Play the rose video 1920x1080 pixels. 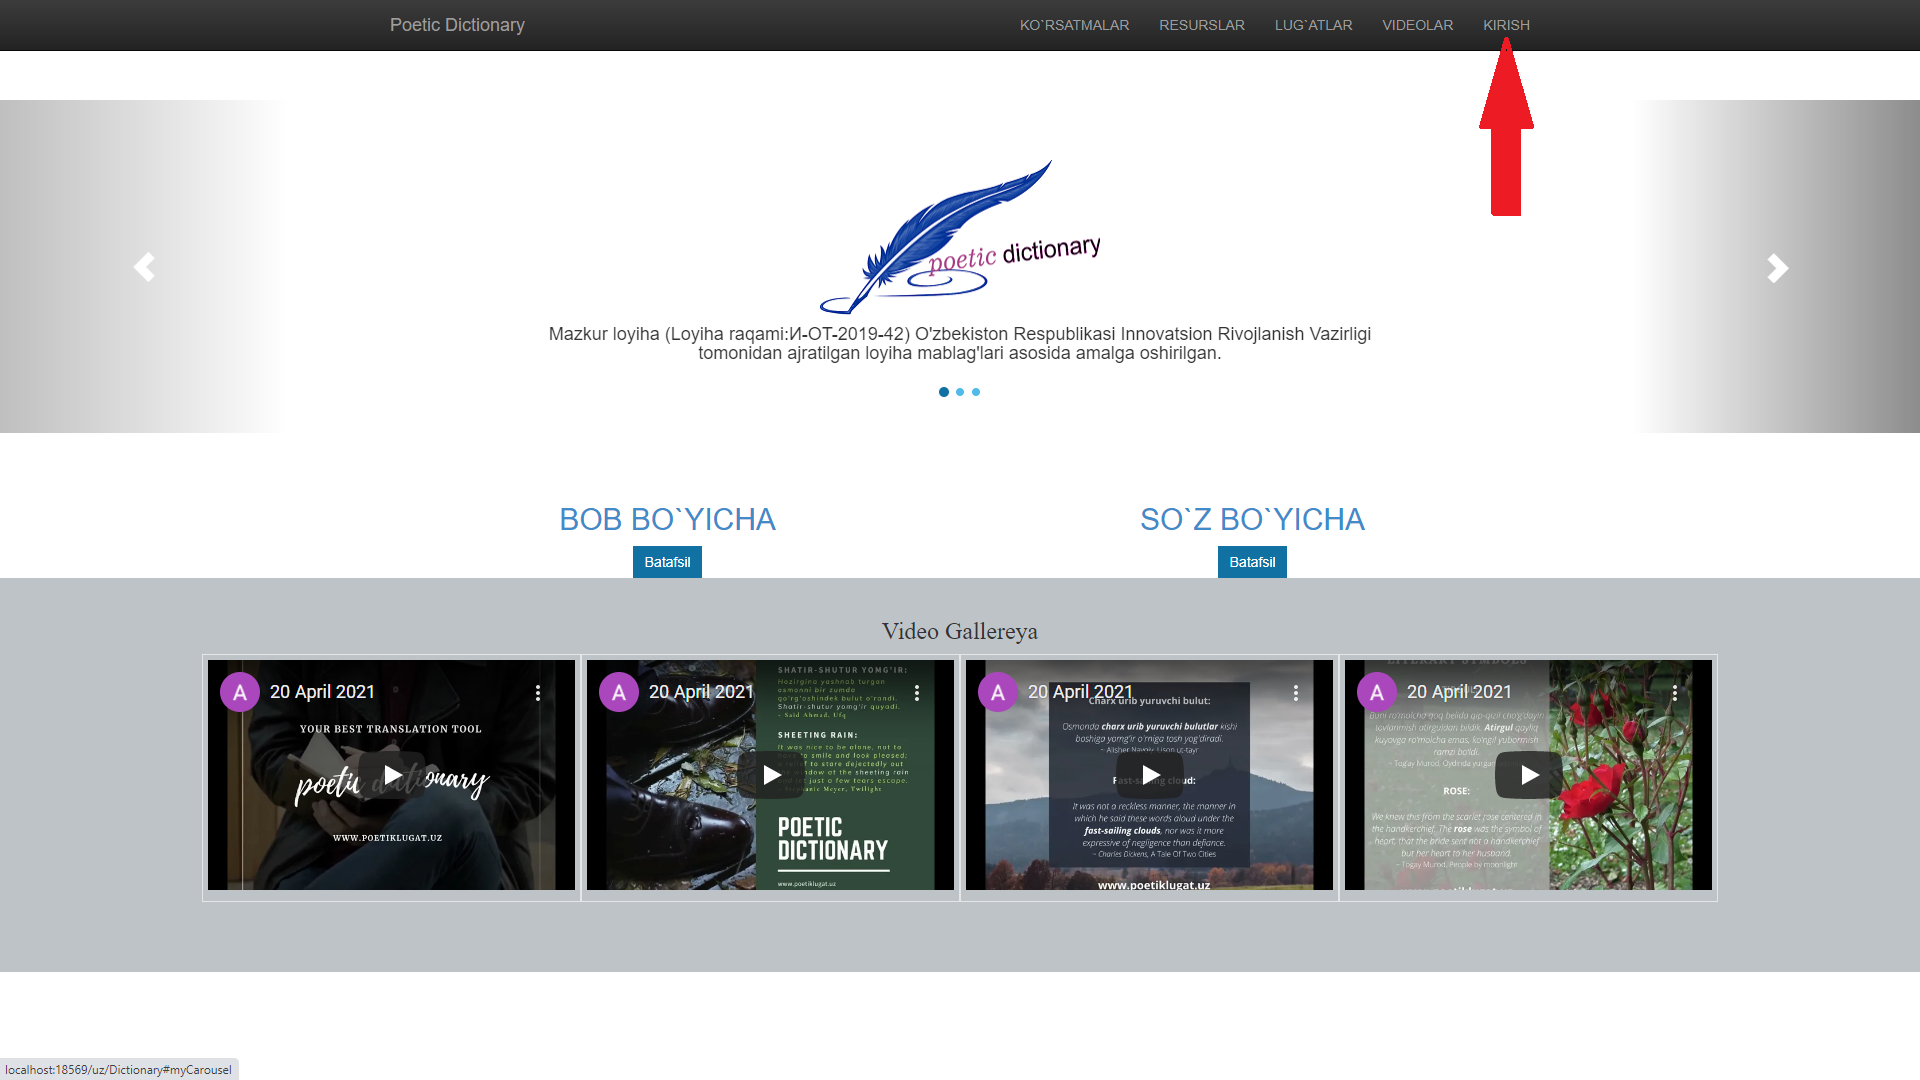tap(1529, 775)
